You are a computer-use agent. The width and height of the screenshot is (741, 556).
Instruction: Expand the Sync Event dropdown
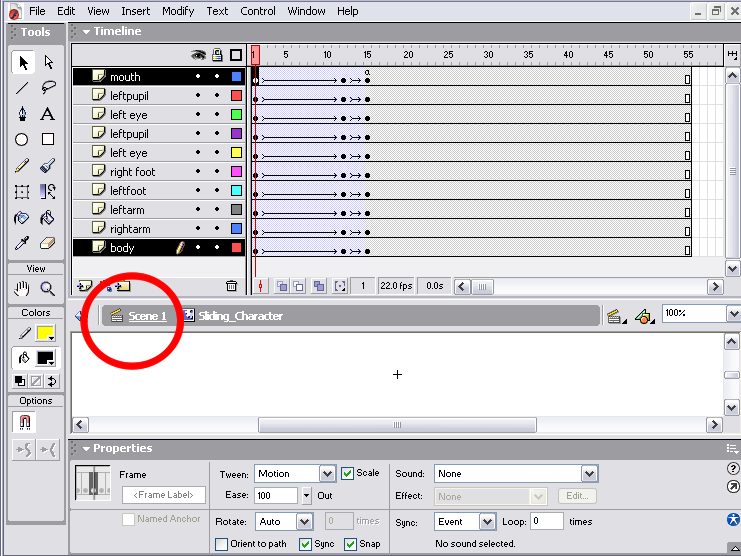(487, 522)
